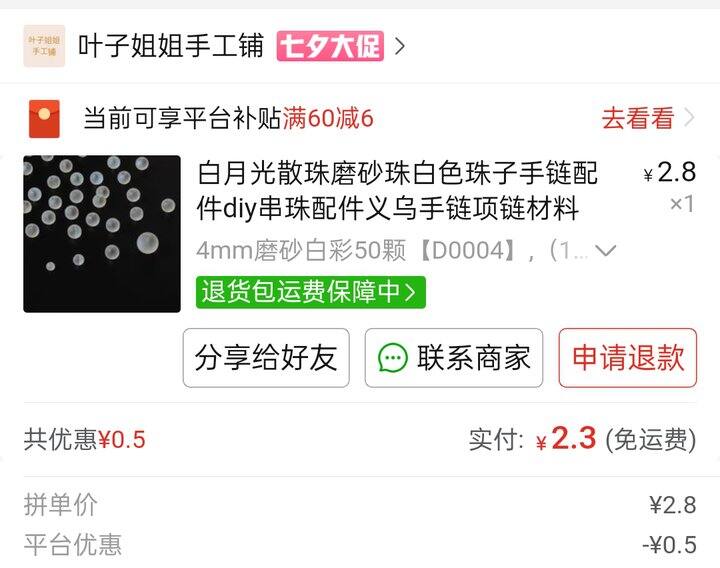
Task: Click 分享给好友 button
Action: pyautogui.click(x=266, y=358)
